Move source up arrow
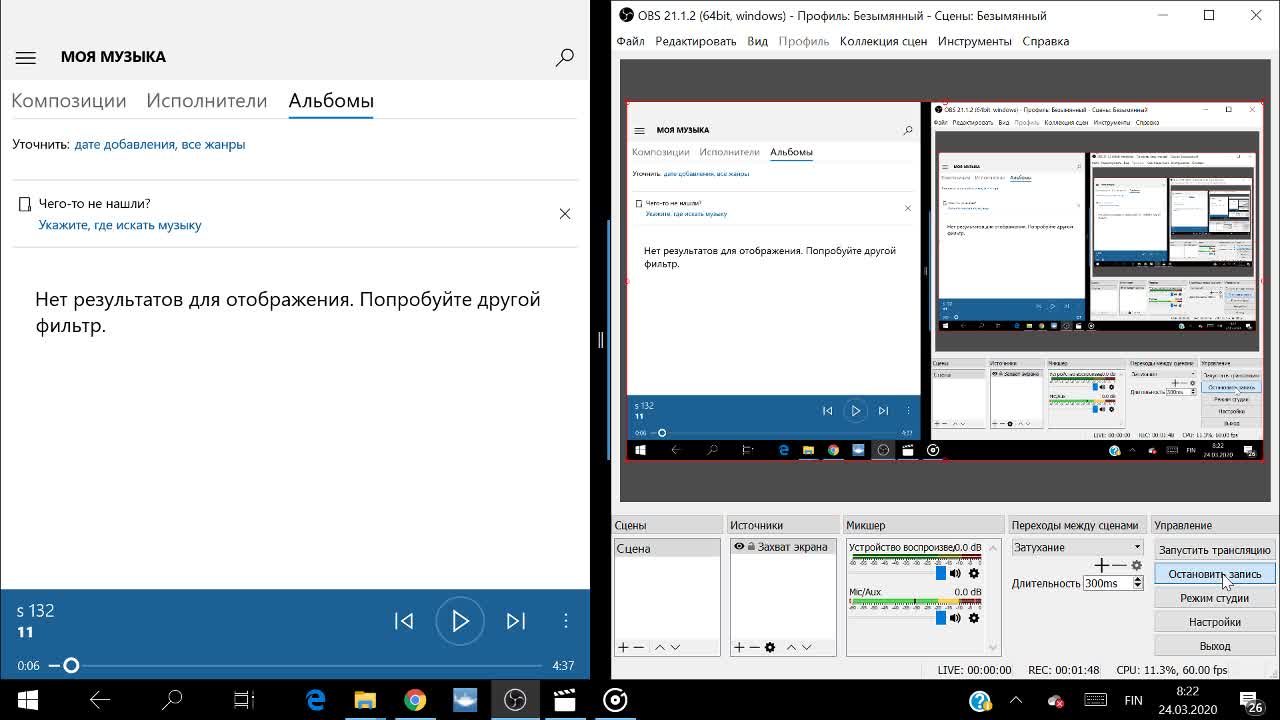Viewport: 1280px width, 720px height. [x=791, y=647]
